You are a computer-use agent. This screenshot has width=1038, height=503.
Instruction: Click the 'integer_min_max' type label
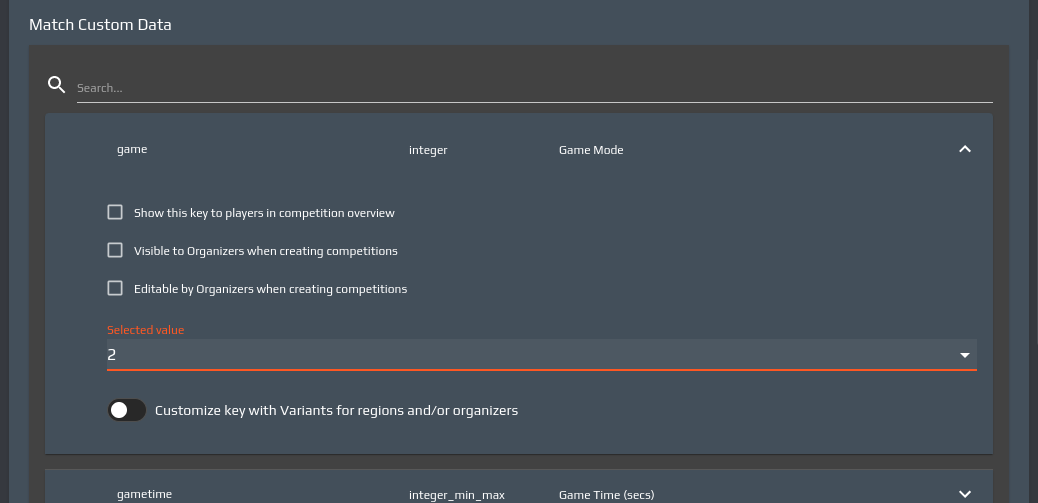pyautogui.click(x=457, y=495)
